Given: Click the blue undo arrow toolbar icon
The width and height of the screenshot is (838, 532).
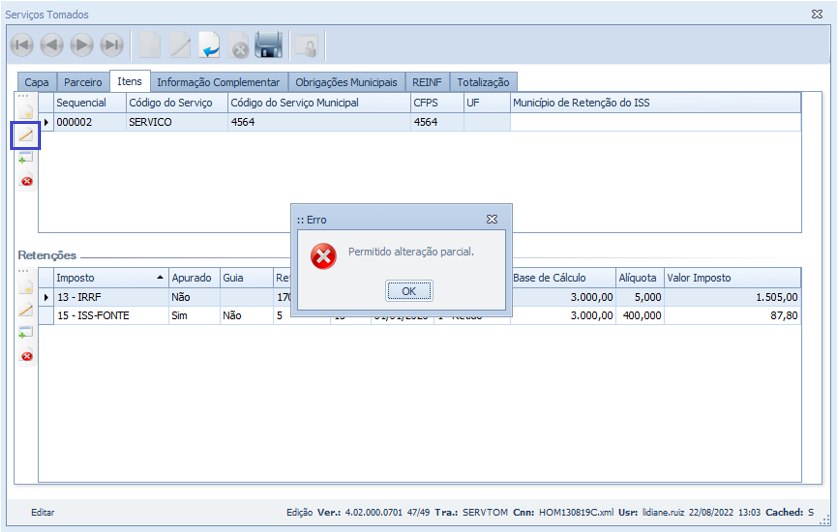Looking at the screenshot, I should click(x=210, y=45).
